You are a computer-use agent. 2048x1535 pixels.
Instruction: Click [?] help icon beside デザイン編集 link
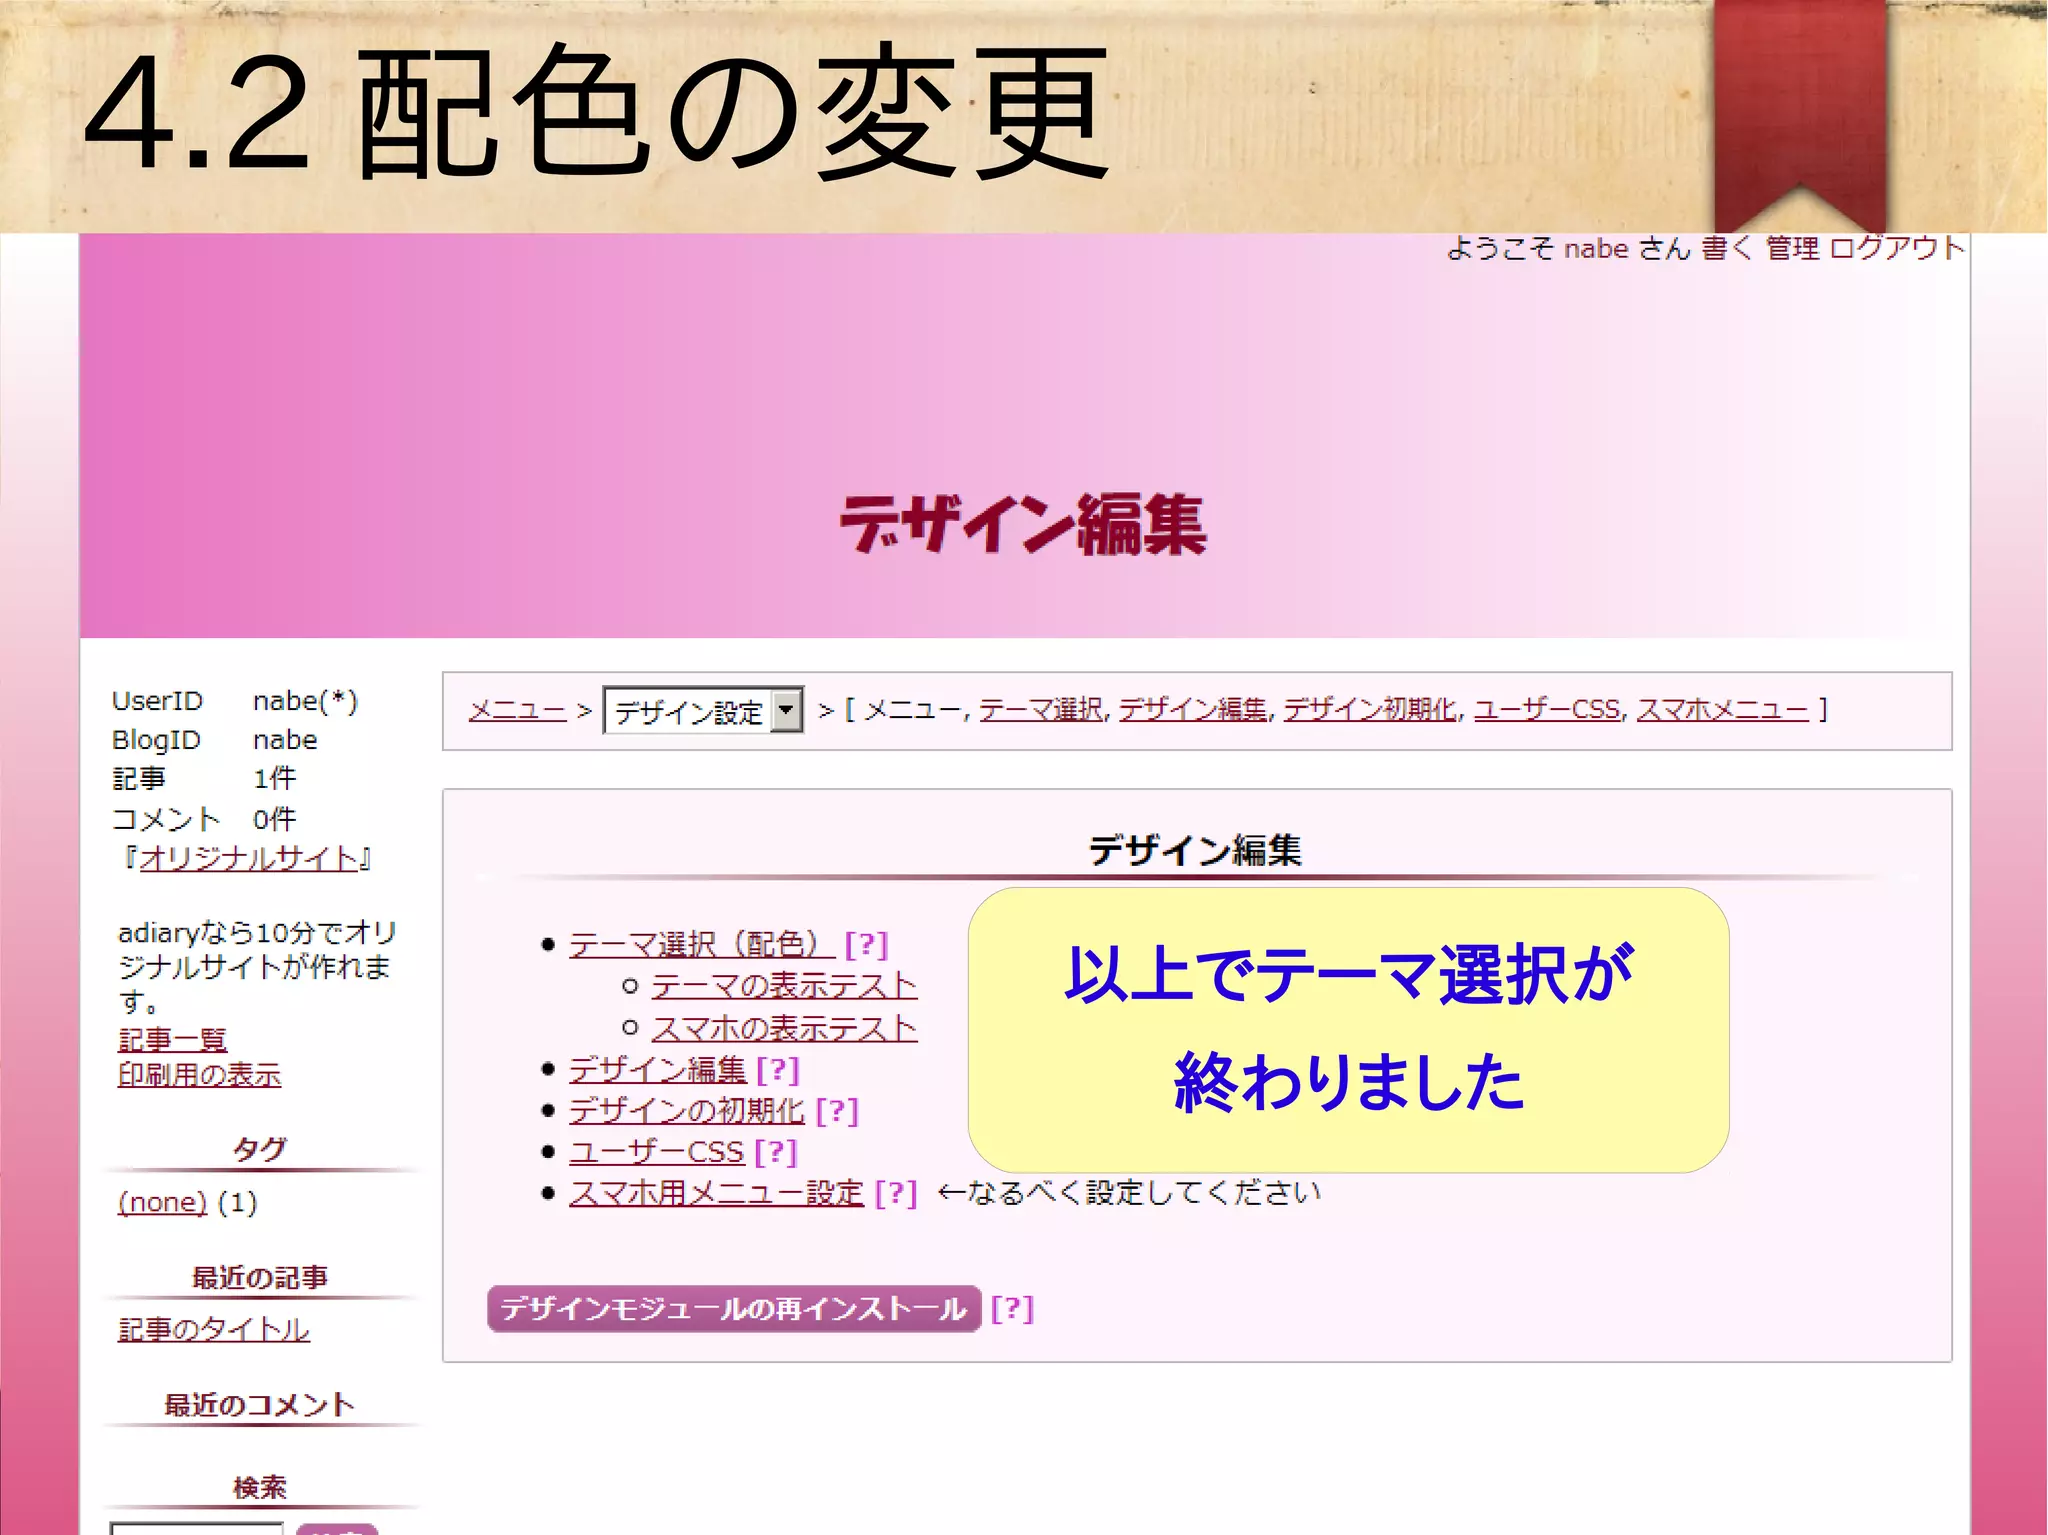pyautogui.click(x=778, y=1070)
